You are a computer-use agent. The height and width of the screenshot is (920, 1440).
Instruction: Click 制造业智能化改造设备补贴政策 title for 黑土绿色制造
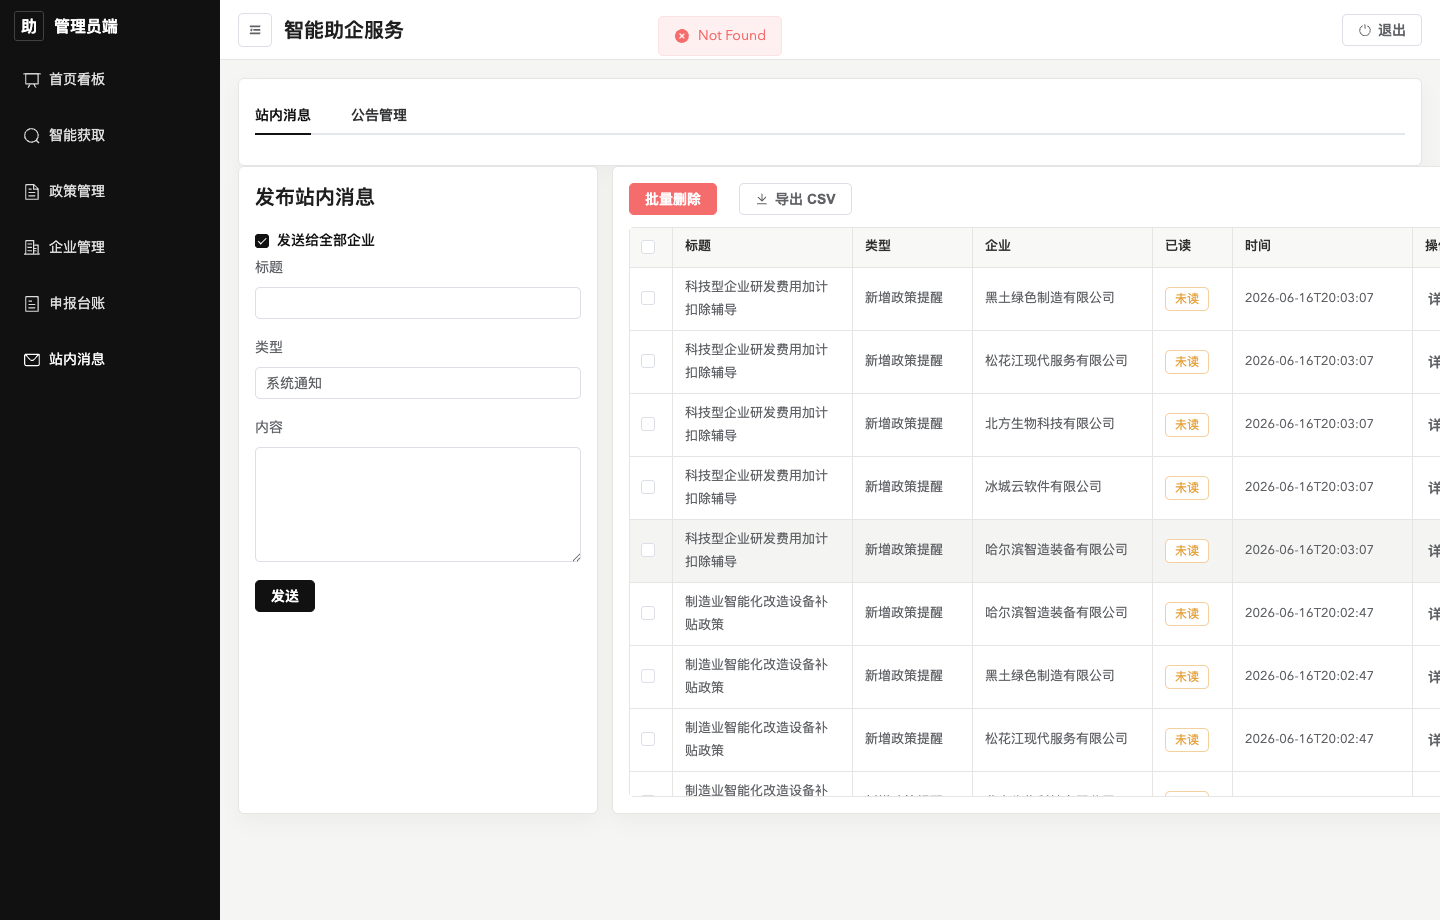pos(756,676)
